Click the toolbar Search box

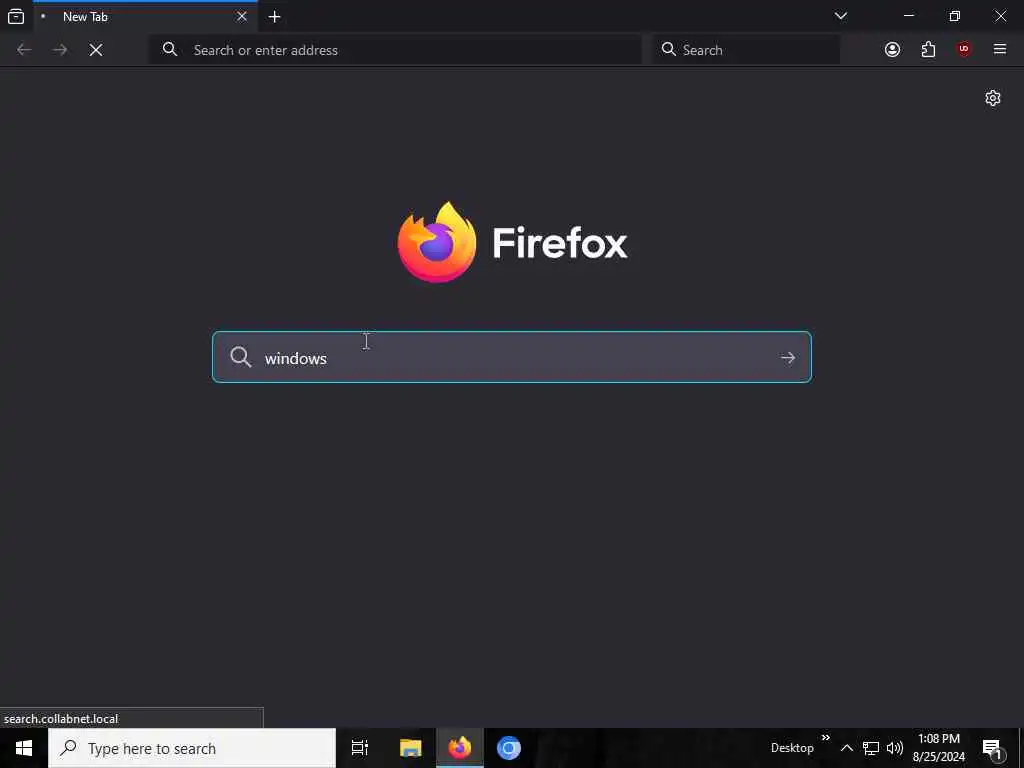click(x=746, y=50)
